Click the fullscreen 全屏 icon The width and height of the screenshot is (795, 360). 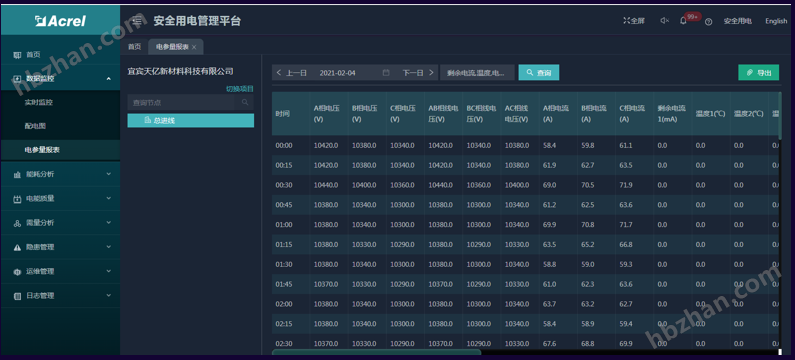pyautogui.click(x=626, y=21)
